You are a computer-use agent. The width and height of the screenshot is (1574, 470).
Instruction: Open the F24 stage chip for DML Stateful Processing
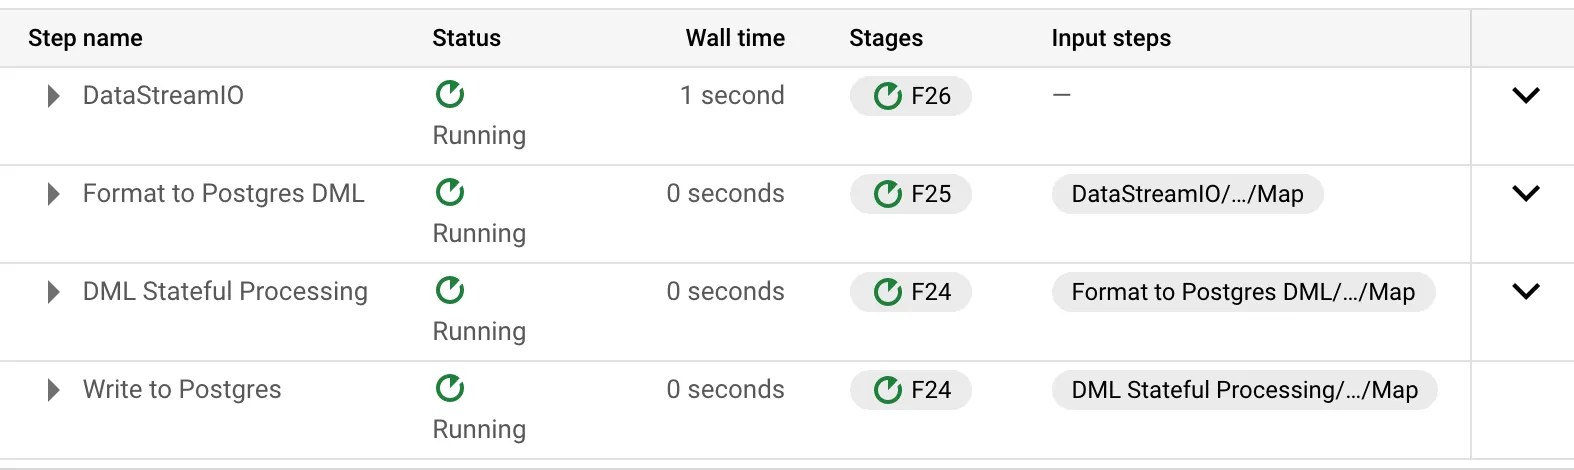[x=911, y=292]
